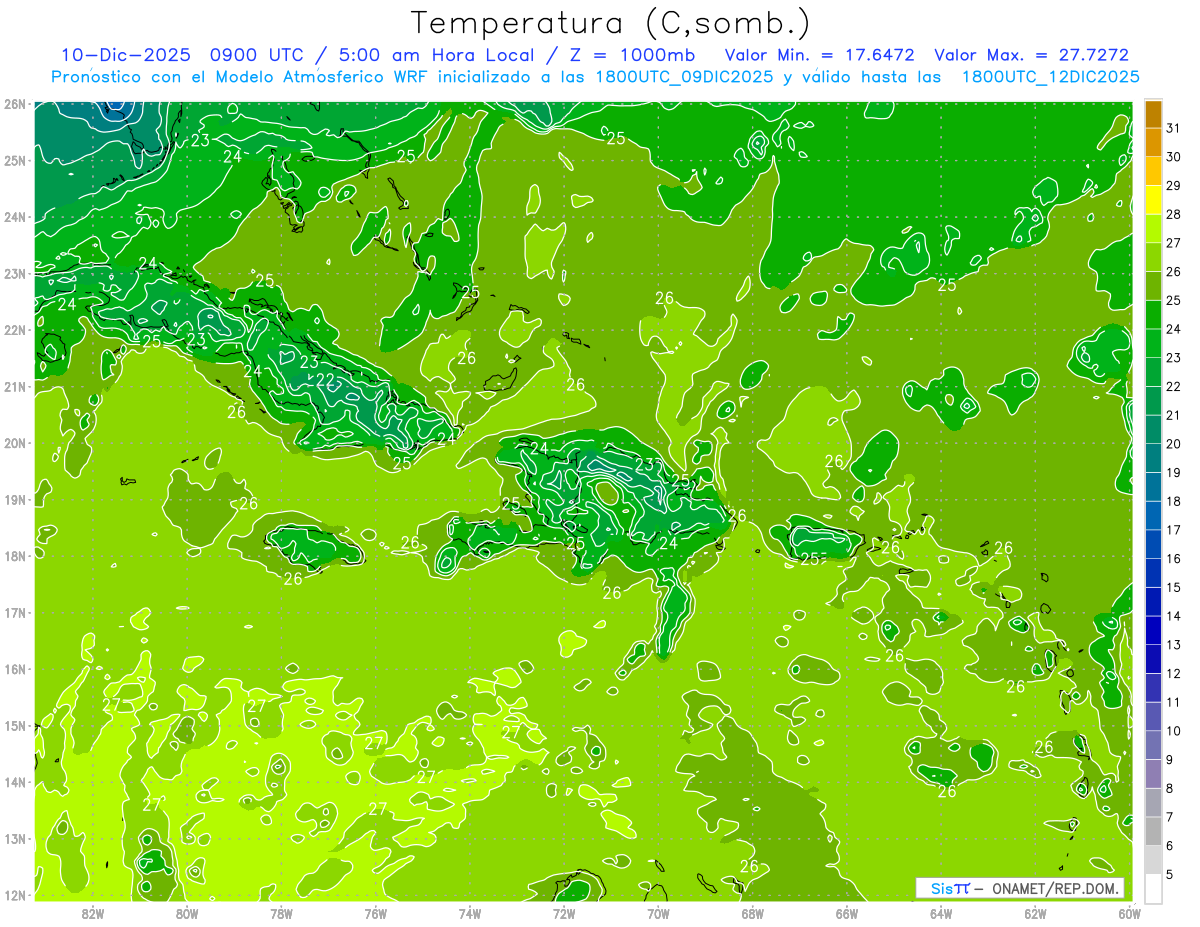1200x927 pixels.
Task: Click the '74W' longitude axis label
Action: point(469,913)
